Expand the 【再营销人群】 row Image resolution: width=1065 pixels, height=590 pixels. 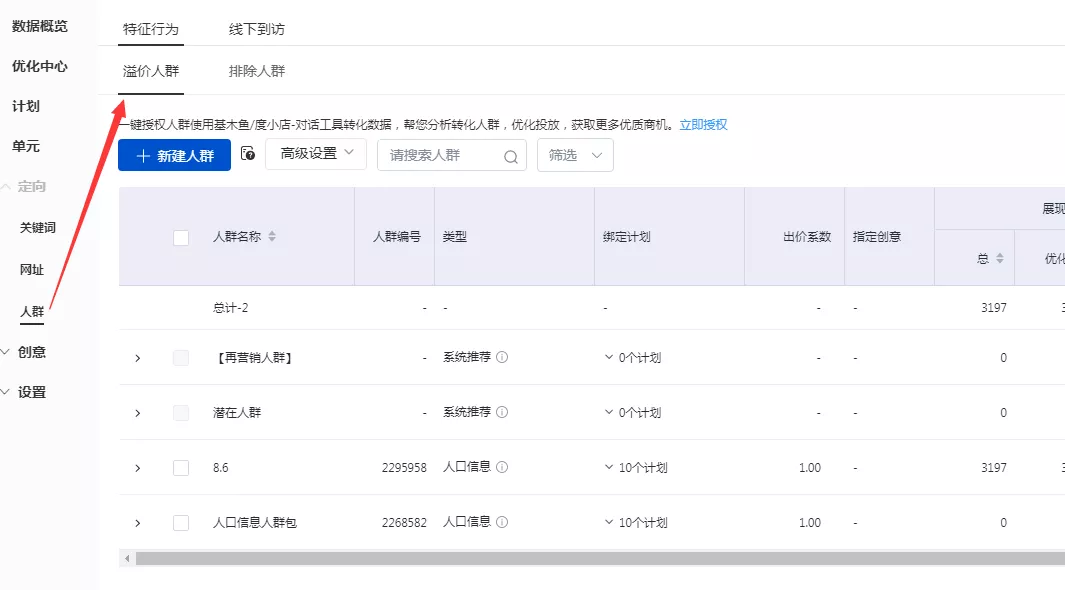pyautogui.click(x=137, y=358)
